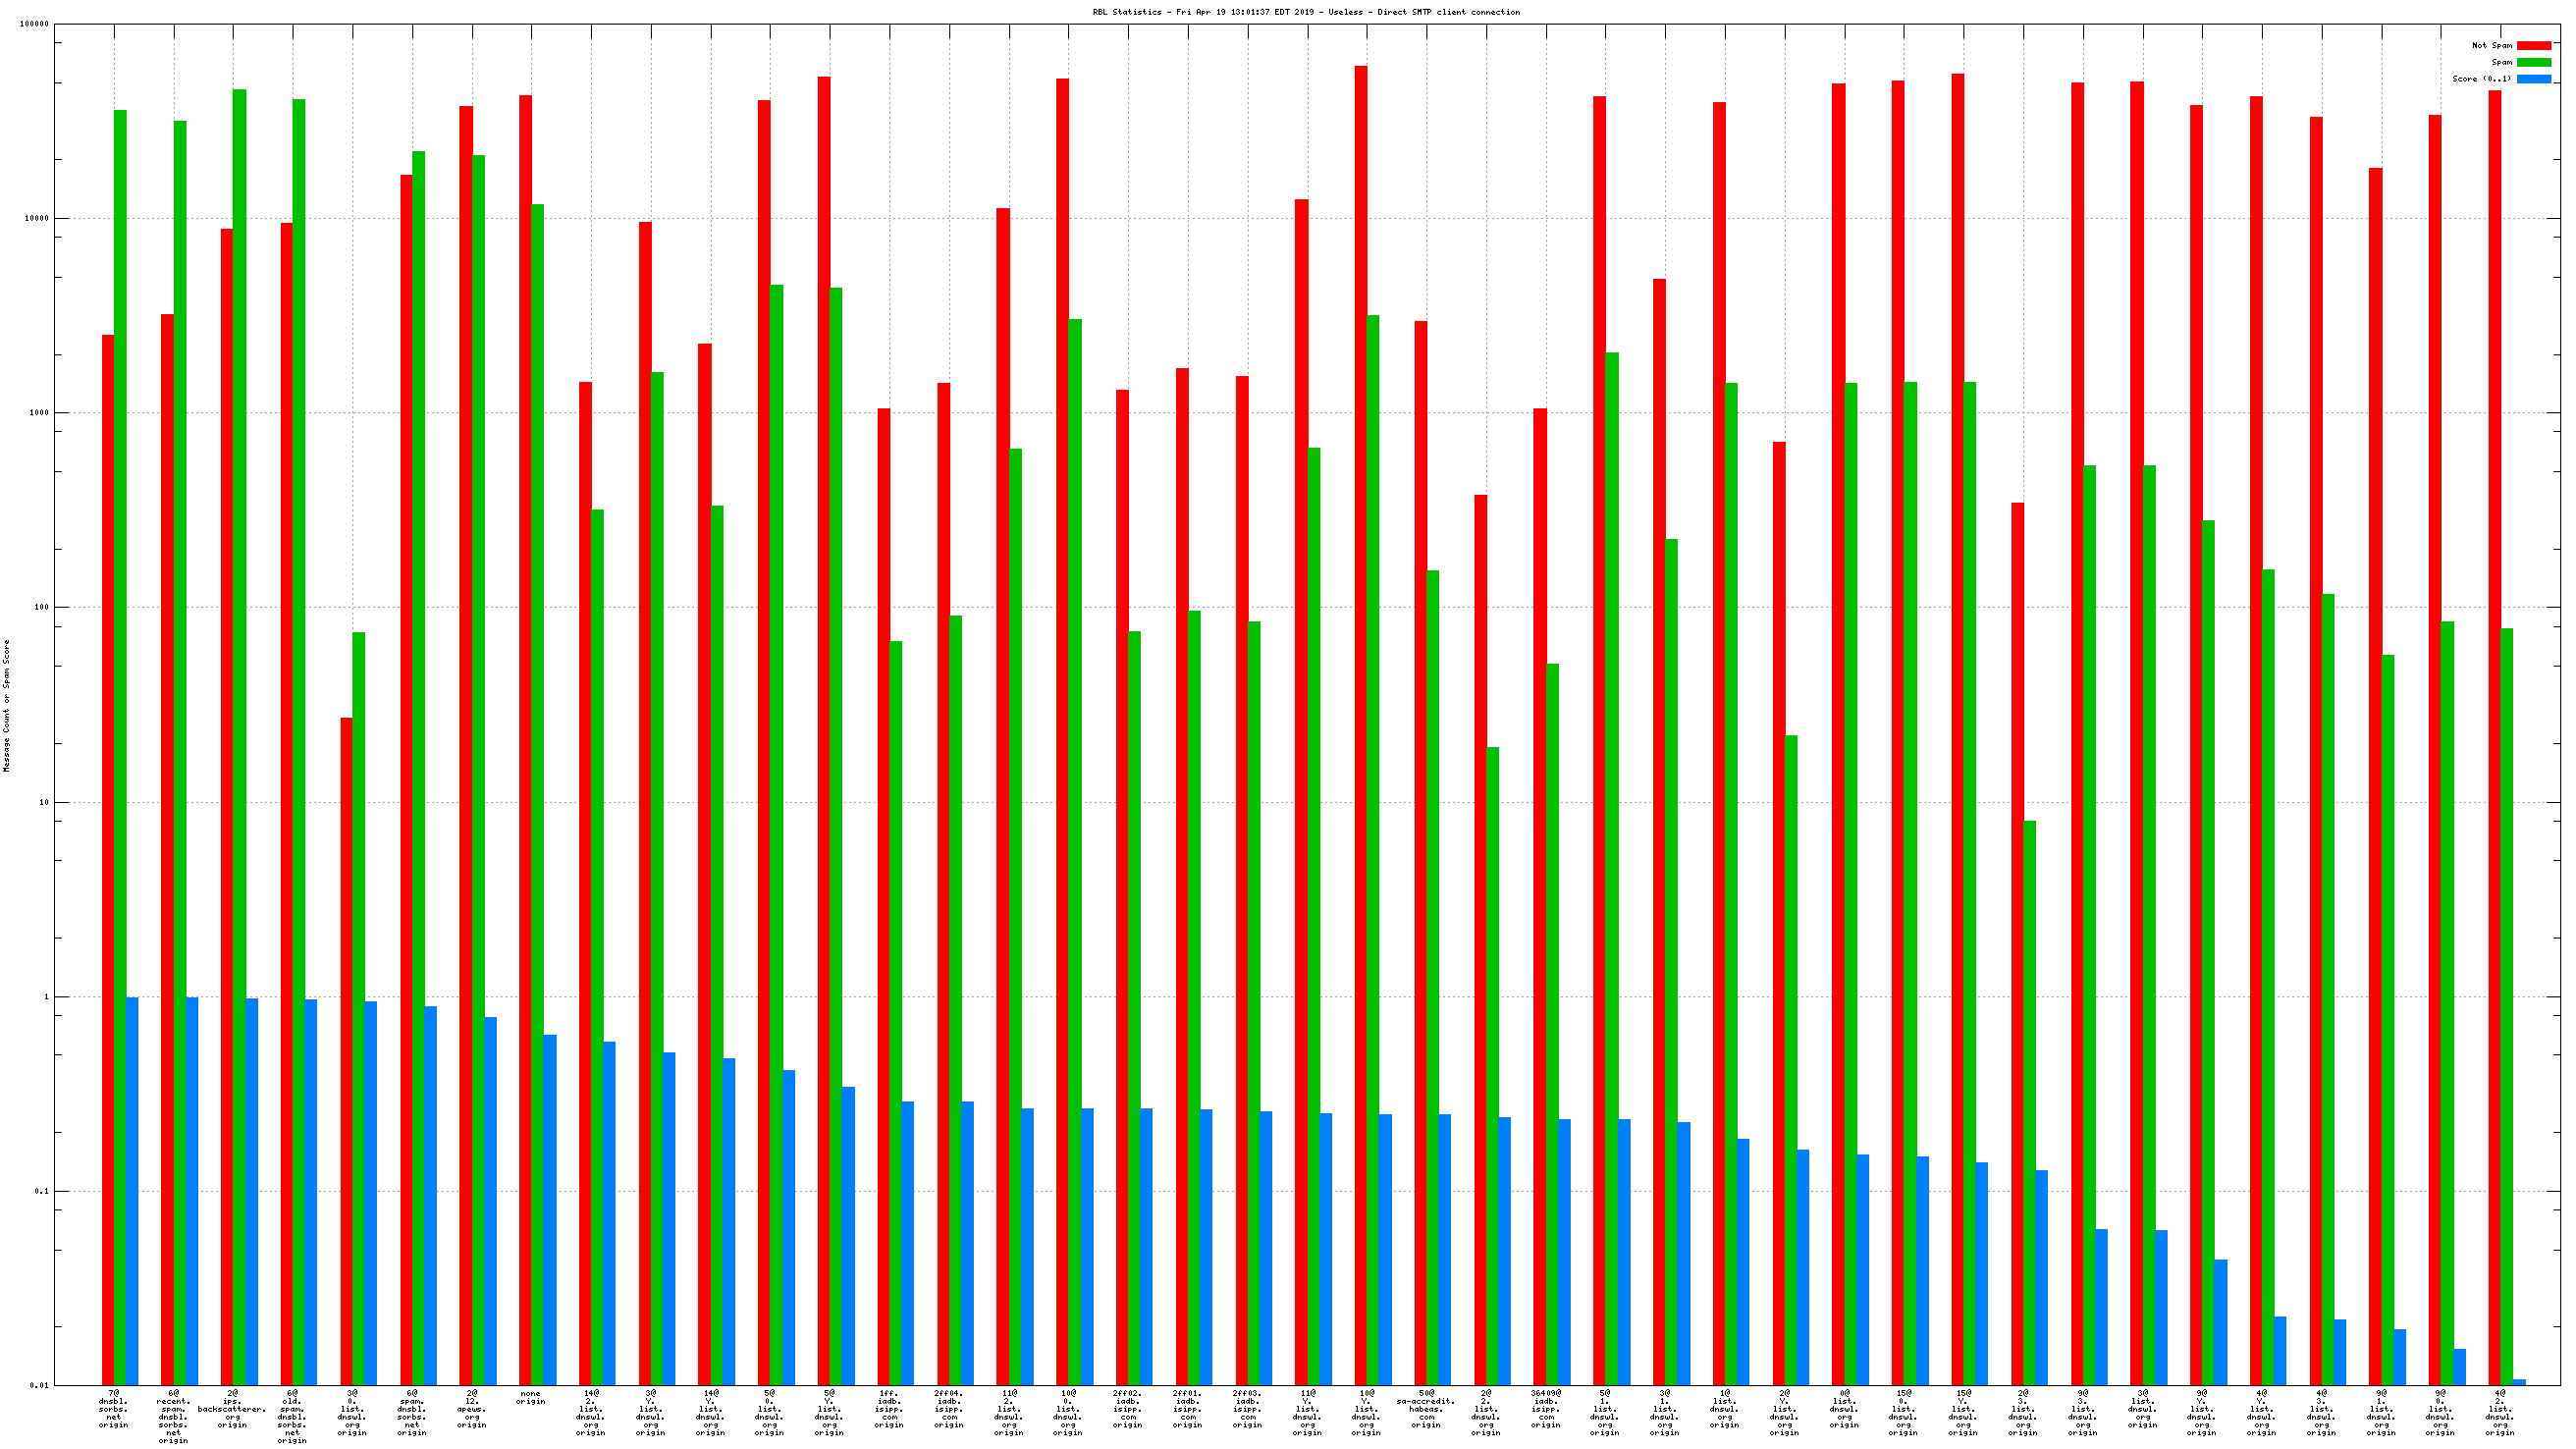The image size is (2576, 1449).
Task: Click the 36409@ iadb.isipp.com x-axis label
Action: click(1545, 1408)
